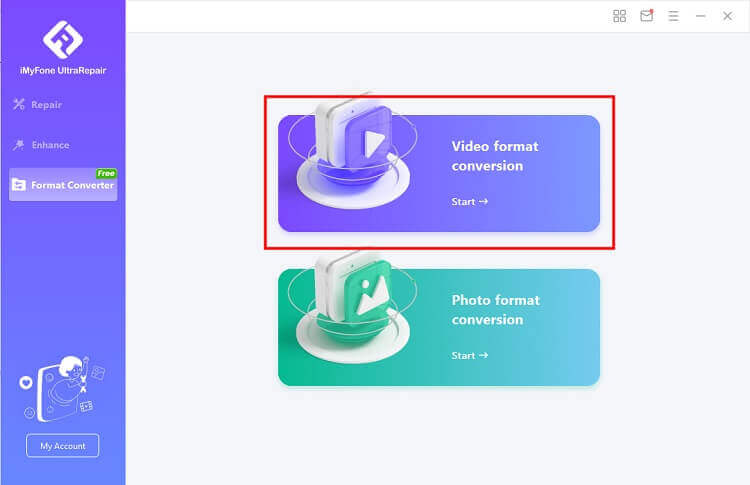Open the Photo format conversion card title
The width and height of the screenshot is (750, 485).
tap(494, 310)
